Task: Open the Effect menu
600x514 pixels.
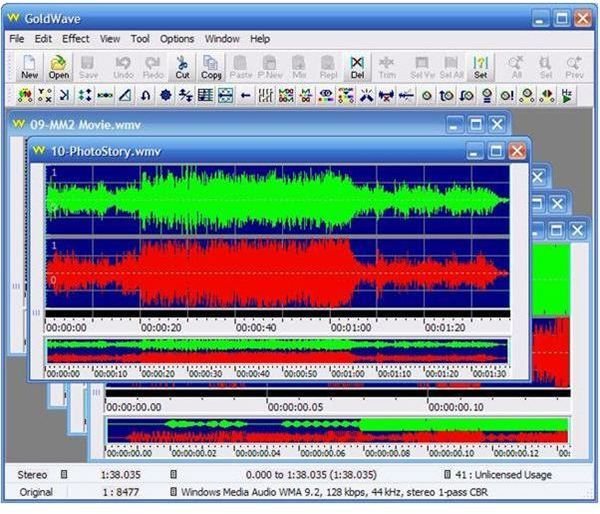Action: (x=75, y=39)
